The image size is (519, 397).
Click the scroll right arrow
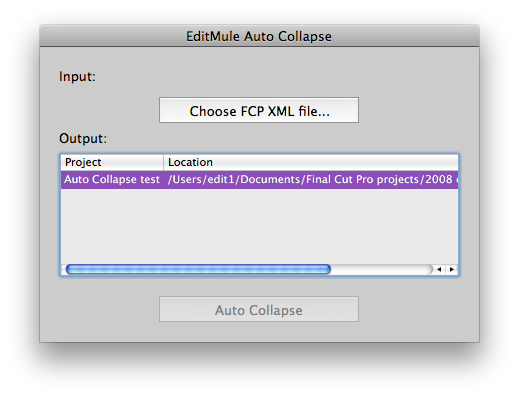click(452, 269)
